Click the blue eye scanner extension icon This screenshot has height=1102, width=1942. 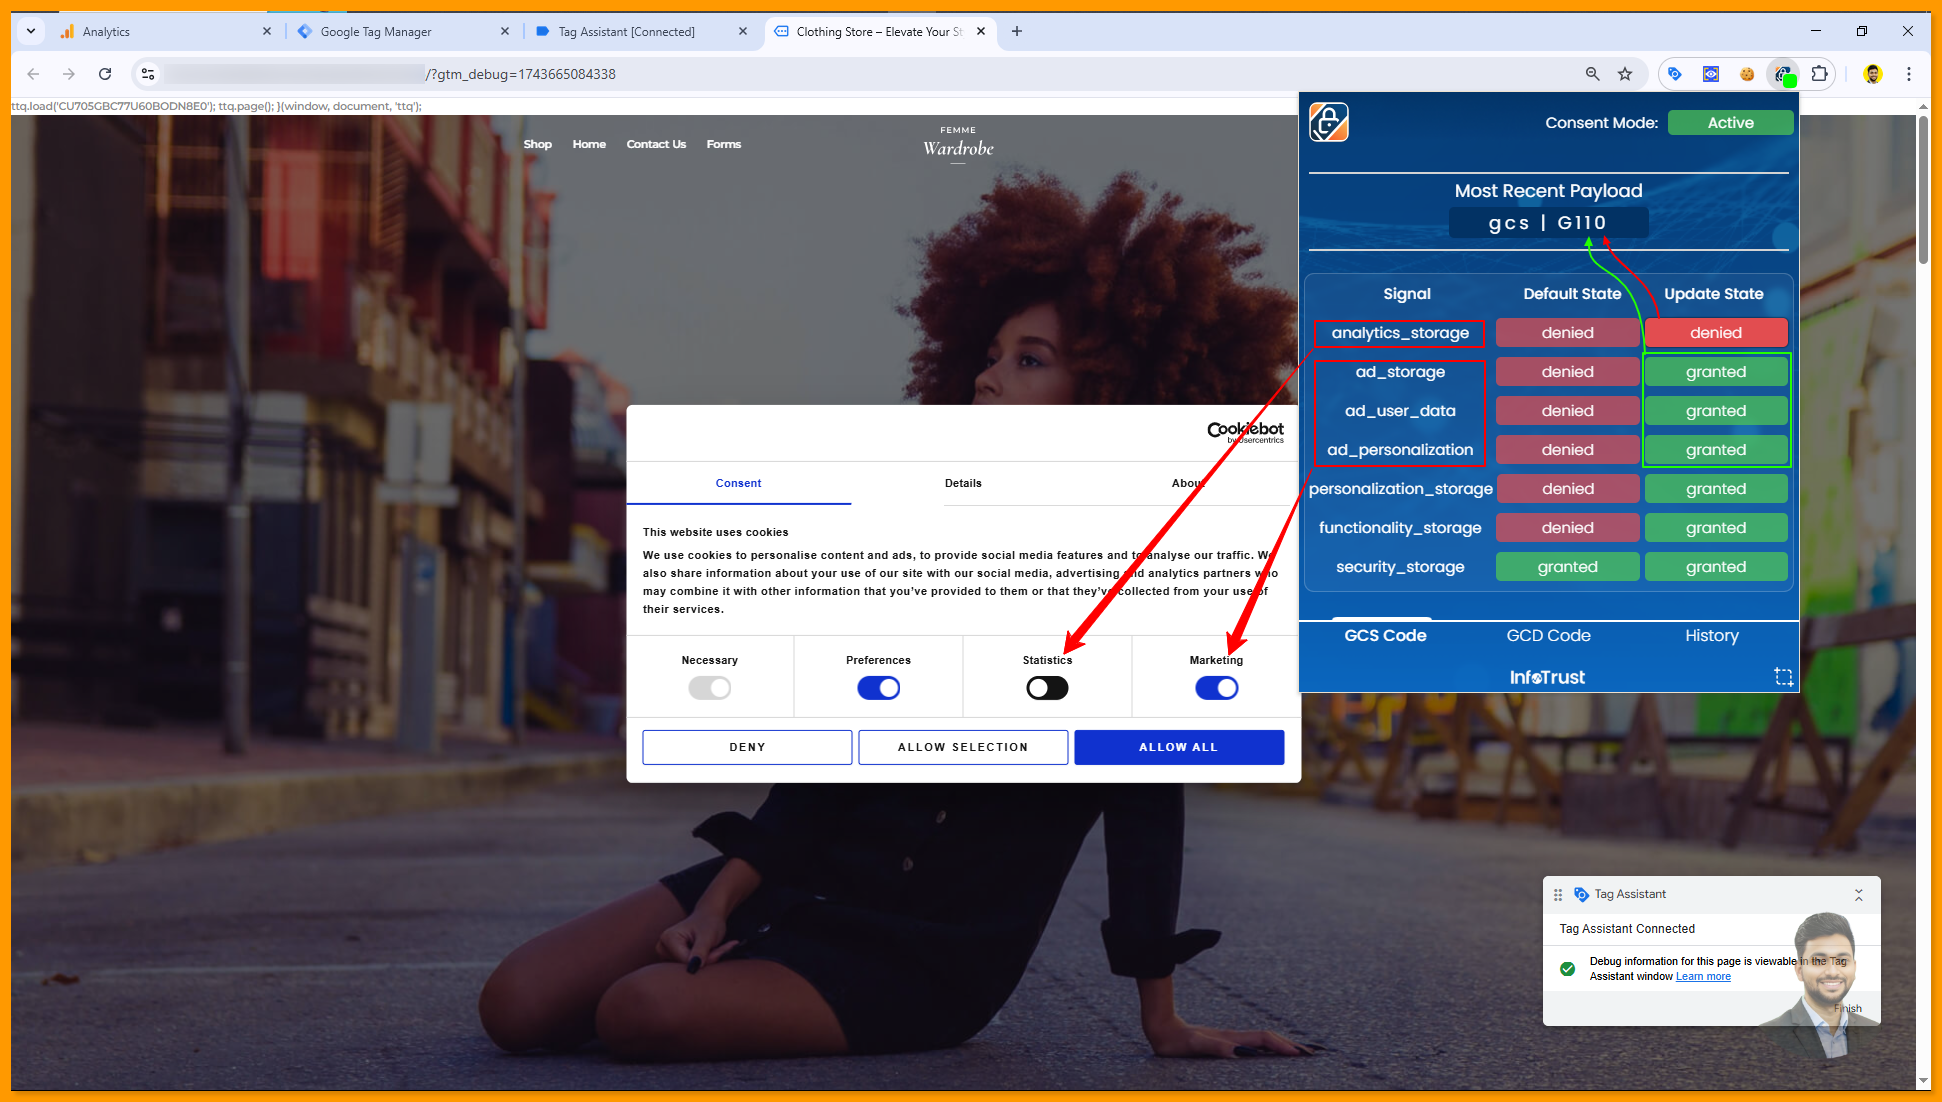click(1711, 74)
